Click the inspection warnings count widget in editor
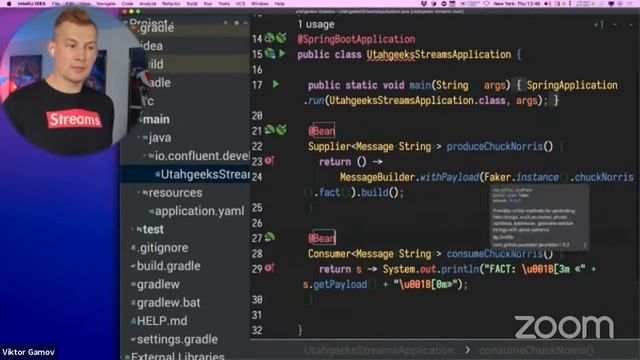The width and height of the screenshot is (640, 360). tap(599, 25)
